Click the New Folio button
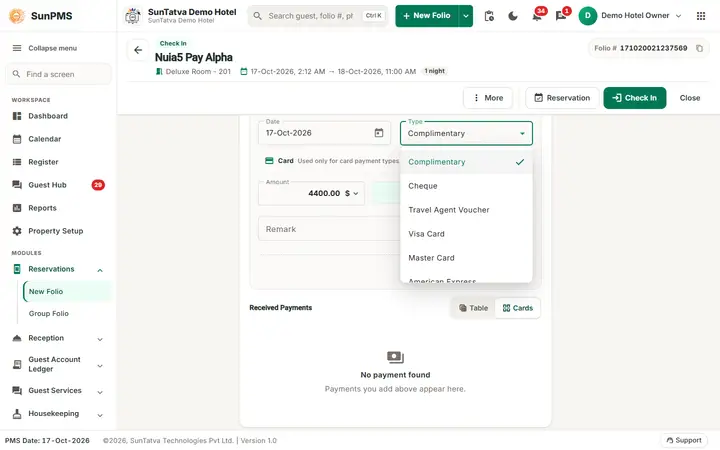 (x=427, y=16)
